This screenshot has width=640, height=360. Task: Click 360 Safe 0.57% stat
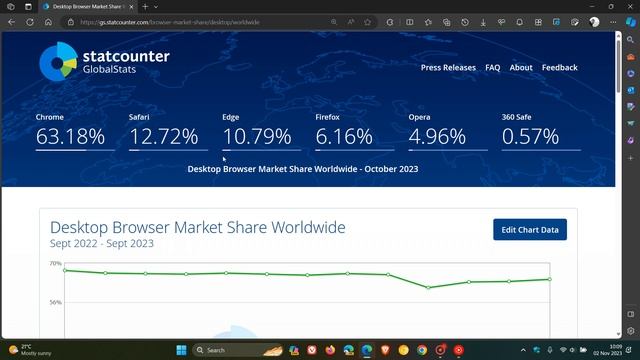pos(541,131)
